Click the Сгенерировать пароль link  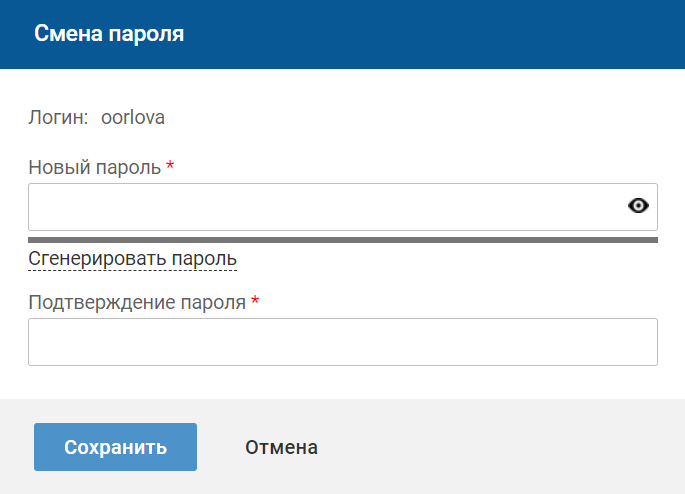(x=132, y=259)
